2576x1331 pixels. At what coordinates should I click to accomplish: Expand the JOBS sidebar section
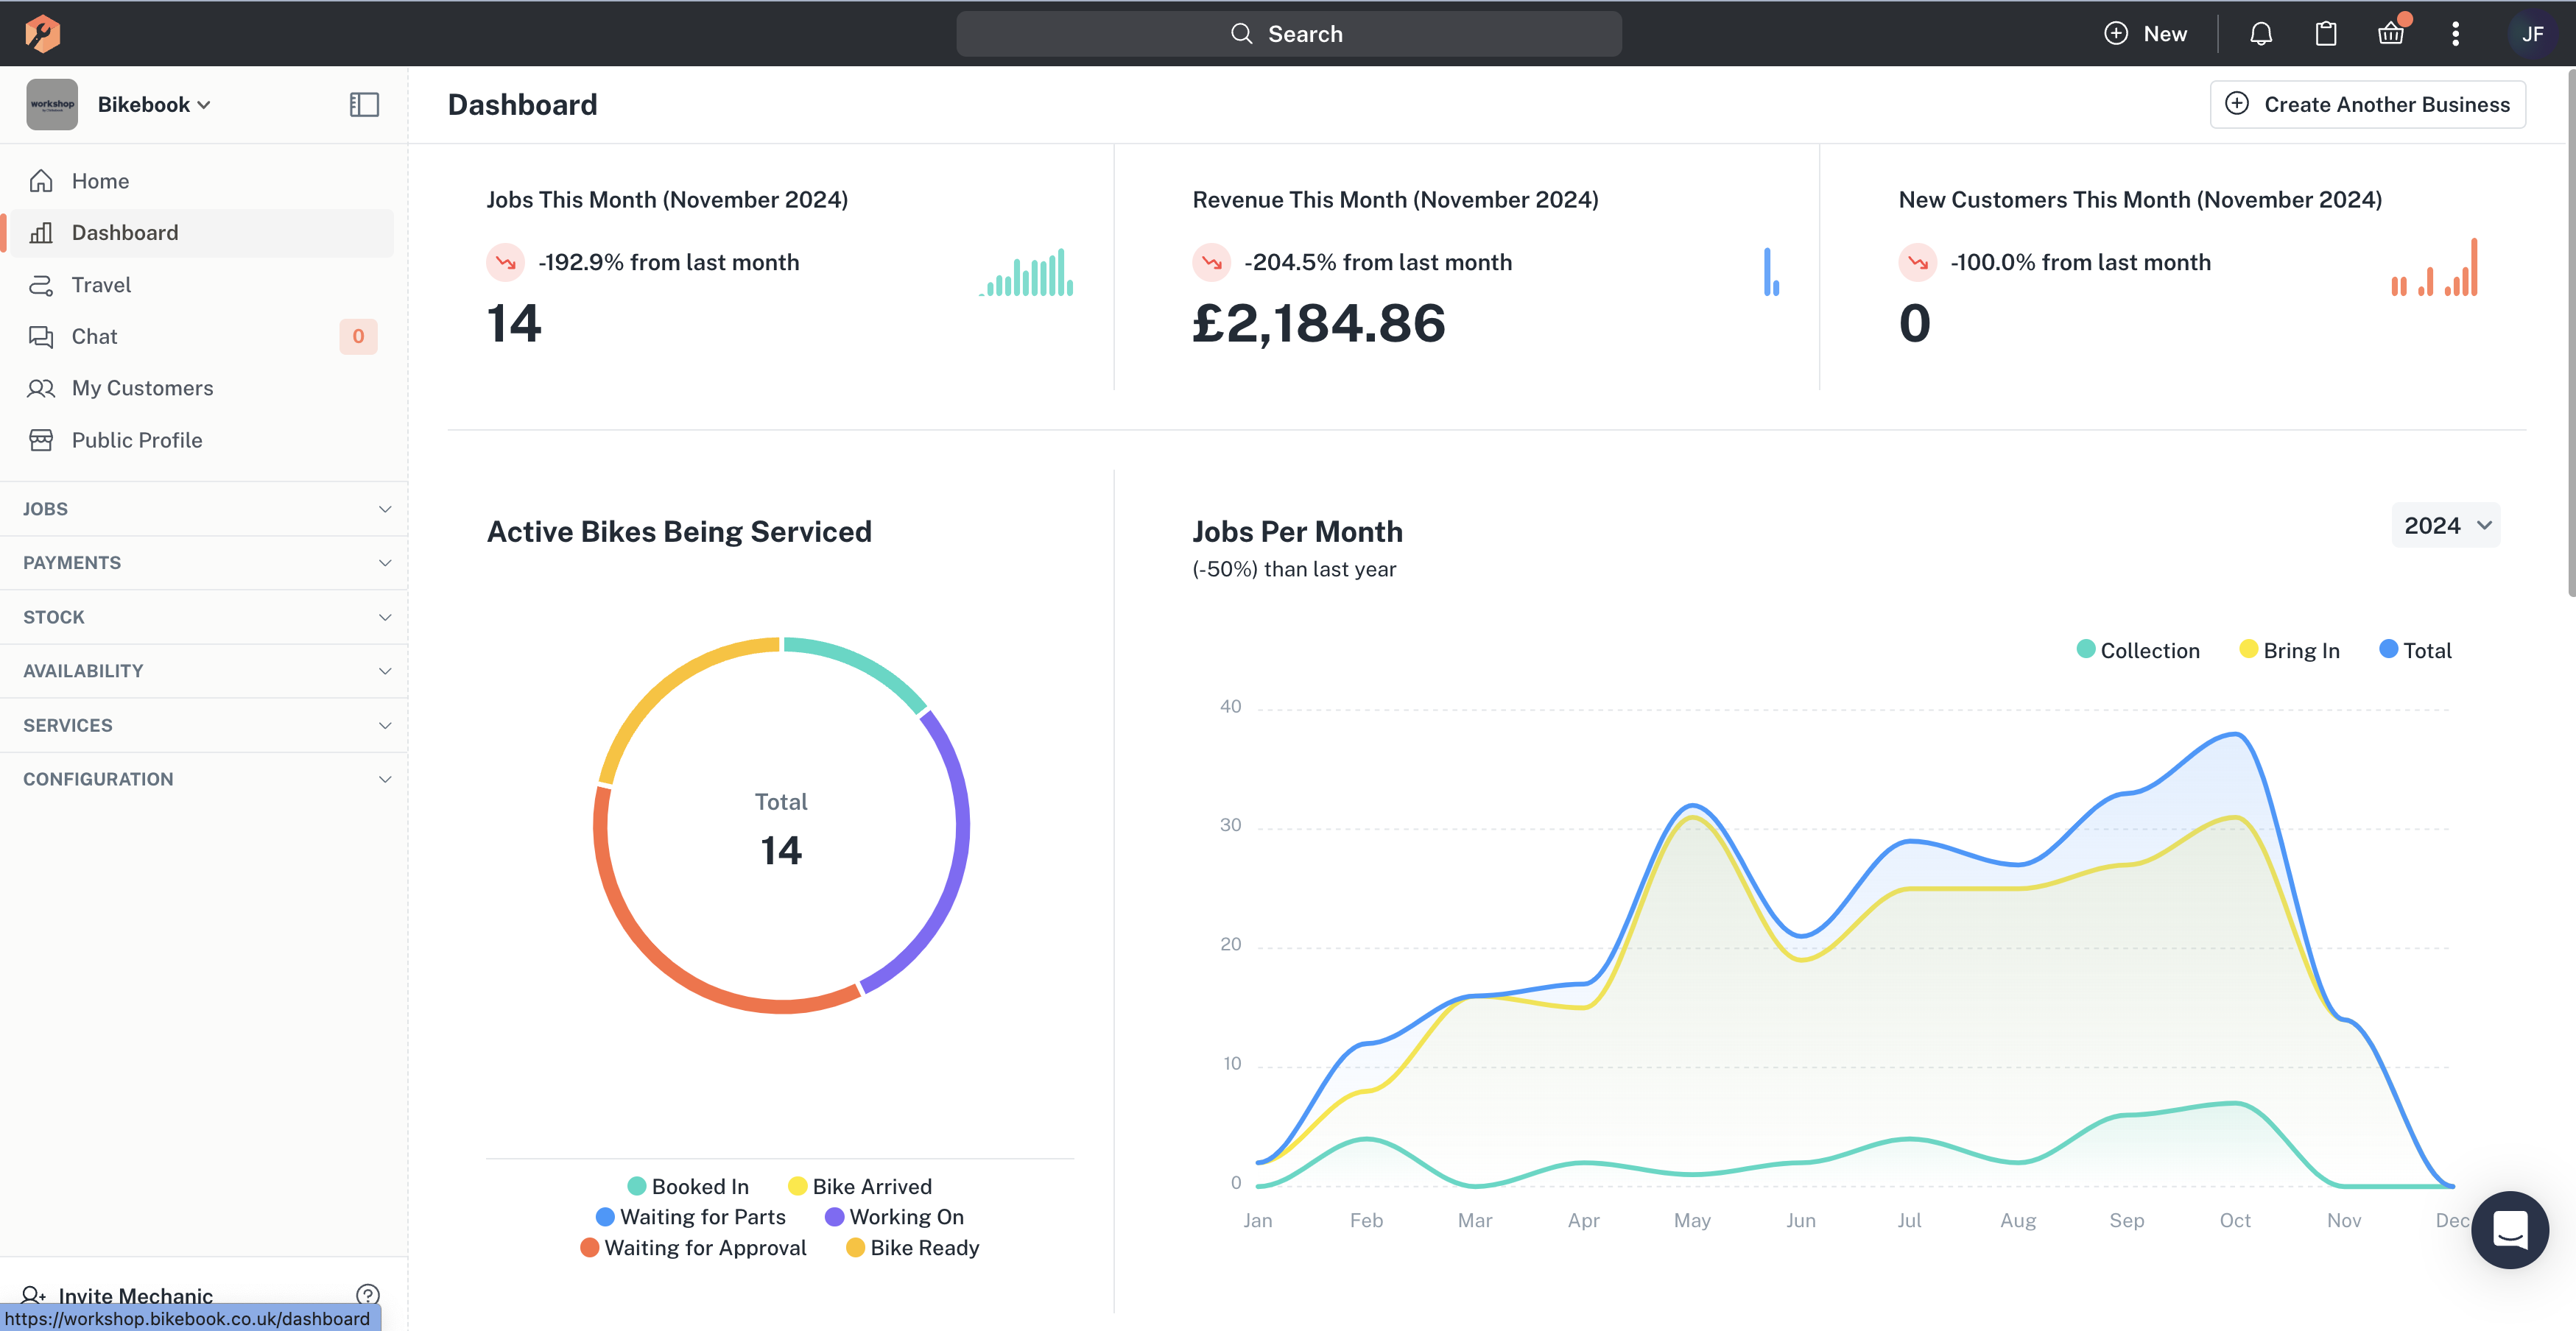204,509
